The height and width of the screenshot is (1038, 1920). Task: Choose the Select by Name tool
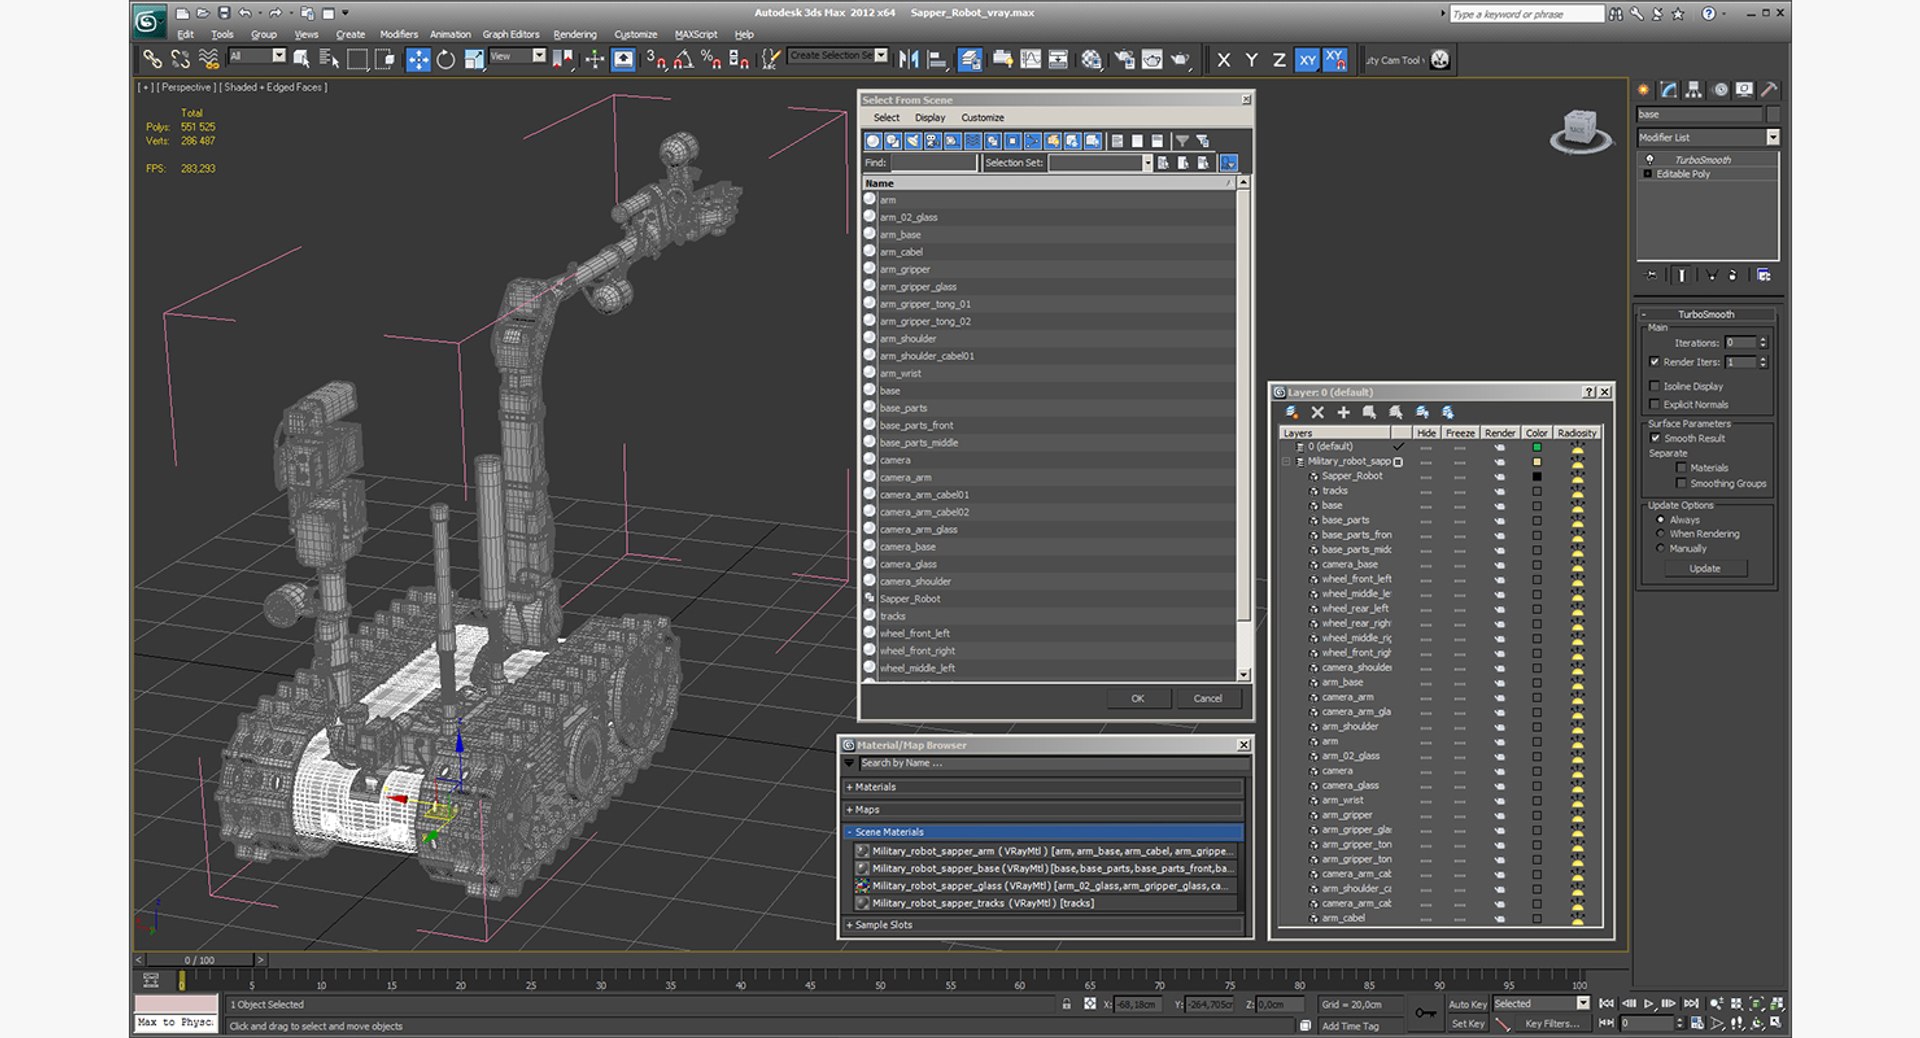click(x=328, y=60)
